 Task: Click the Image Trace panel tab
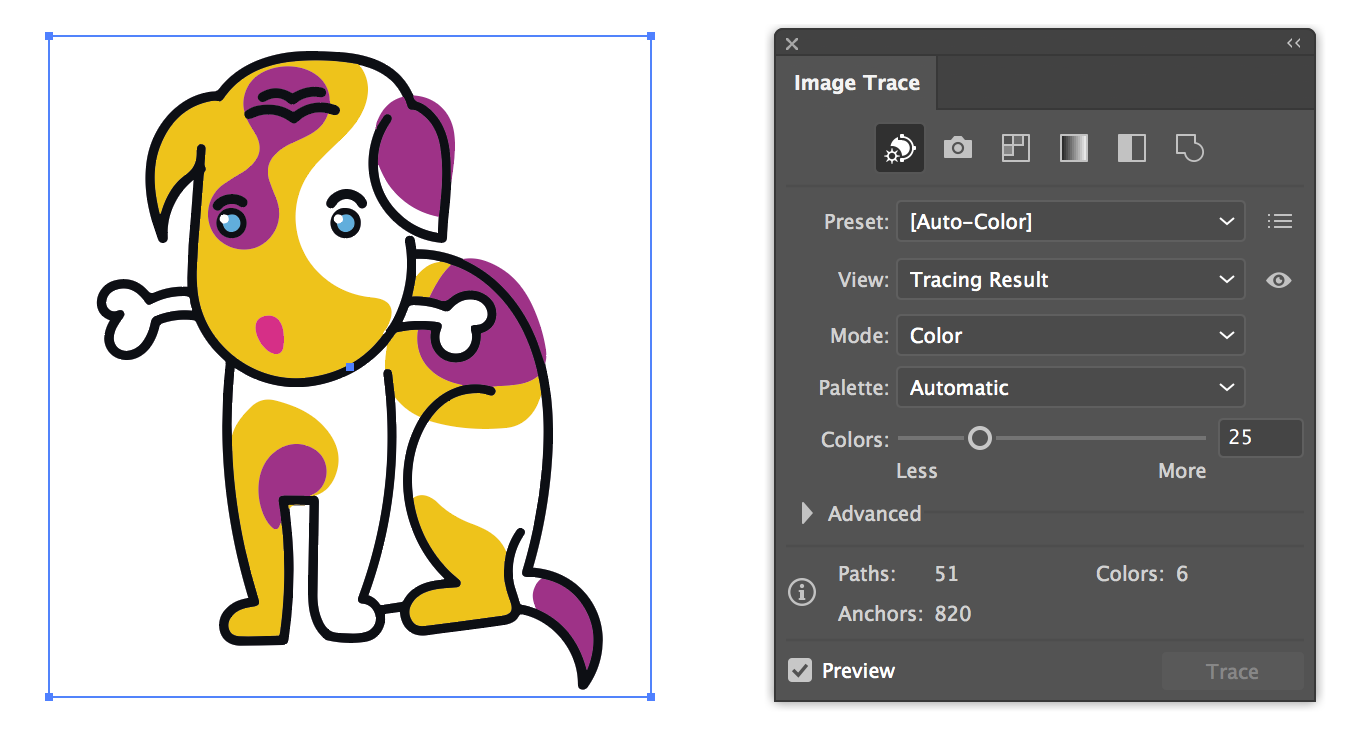857,83
